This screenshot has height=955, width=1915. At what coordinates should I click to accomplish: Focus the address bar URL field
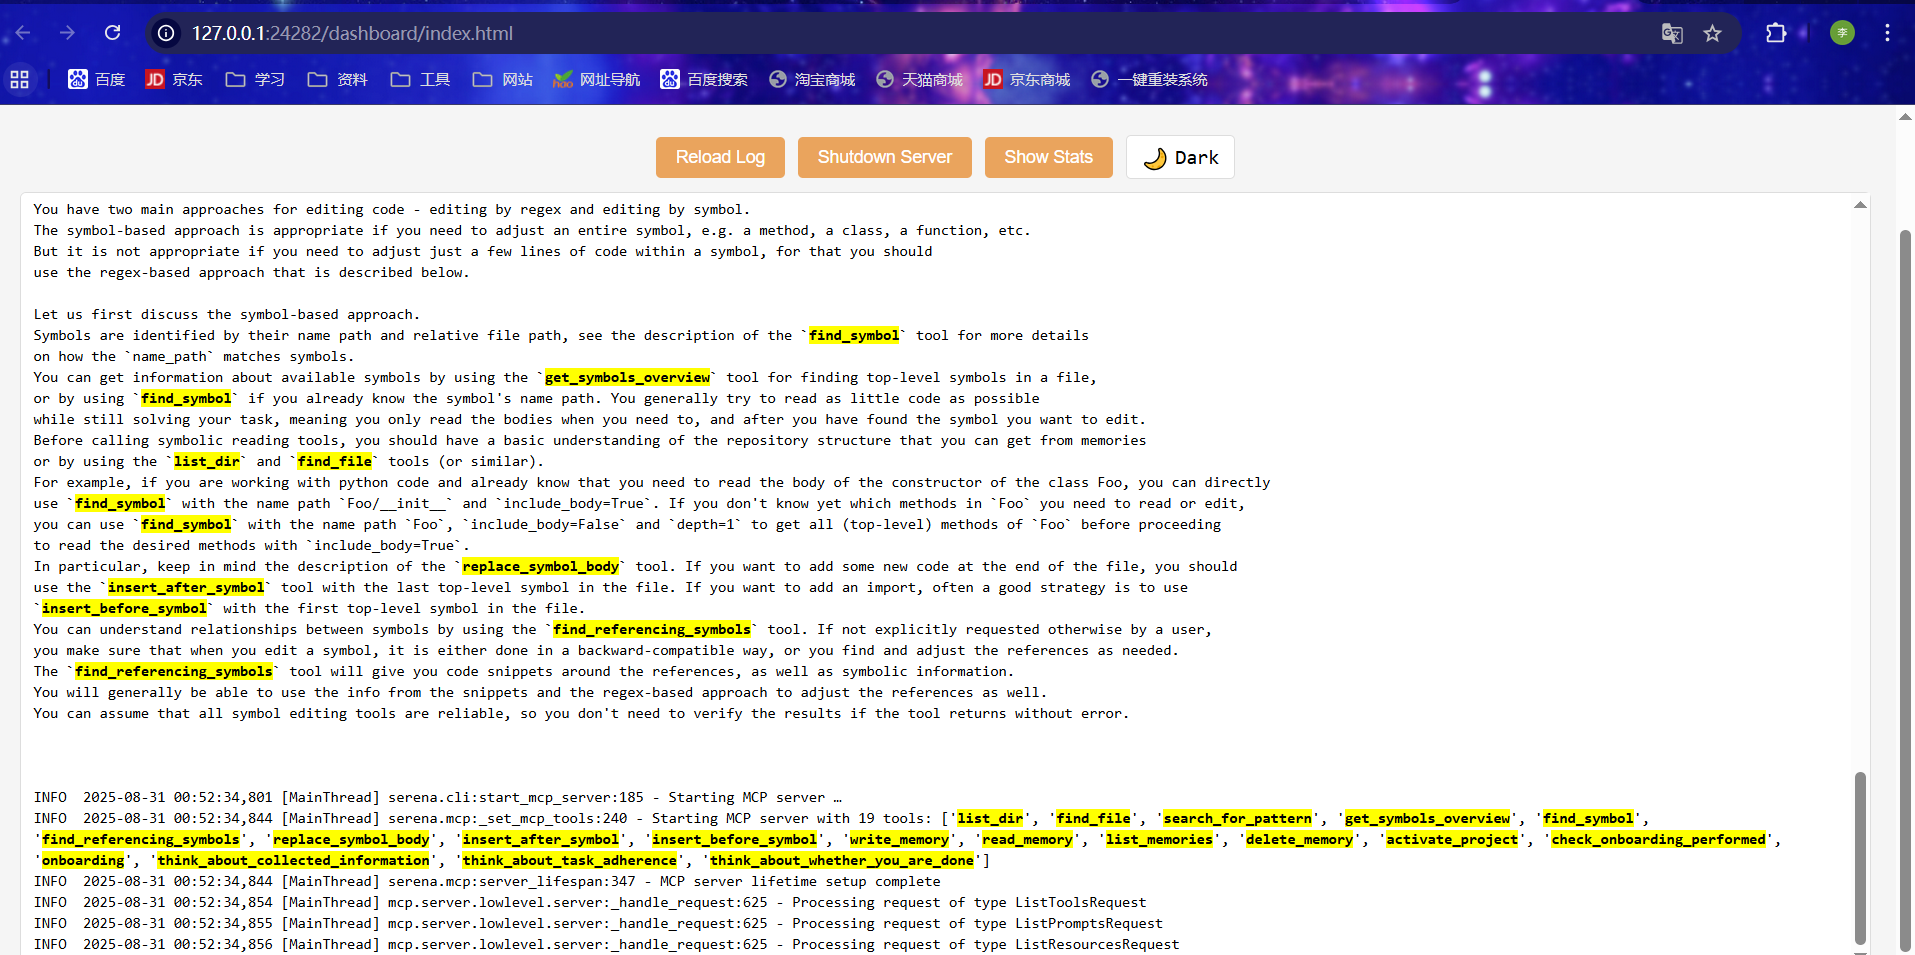point(900,33)
